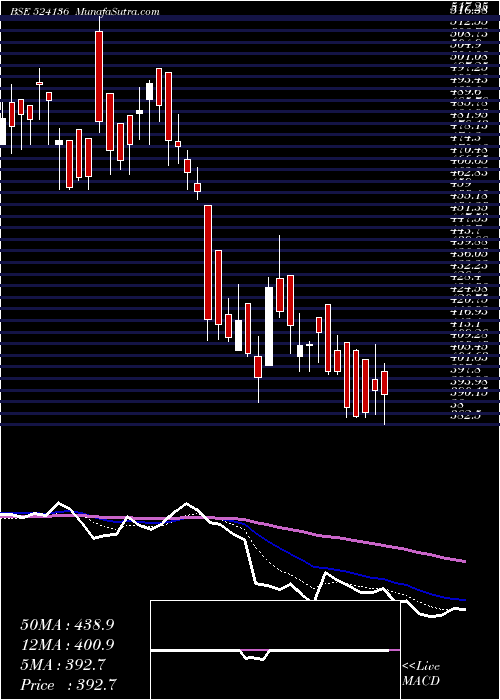Viewport: 500px width, 700px height.
Task: Click the 432.23 price axis label
Action: 470,265
